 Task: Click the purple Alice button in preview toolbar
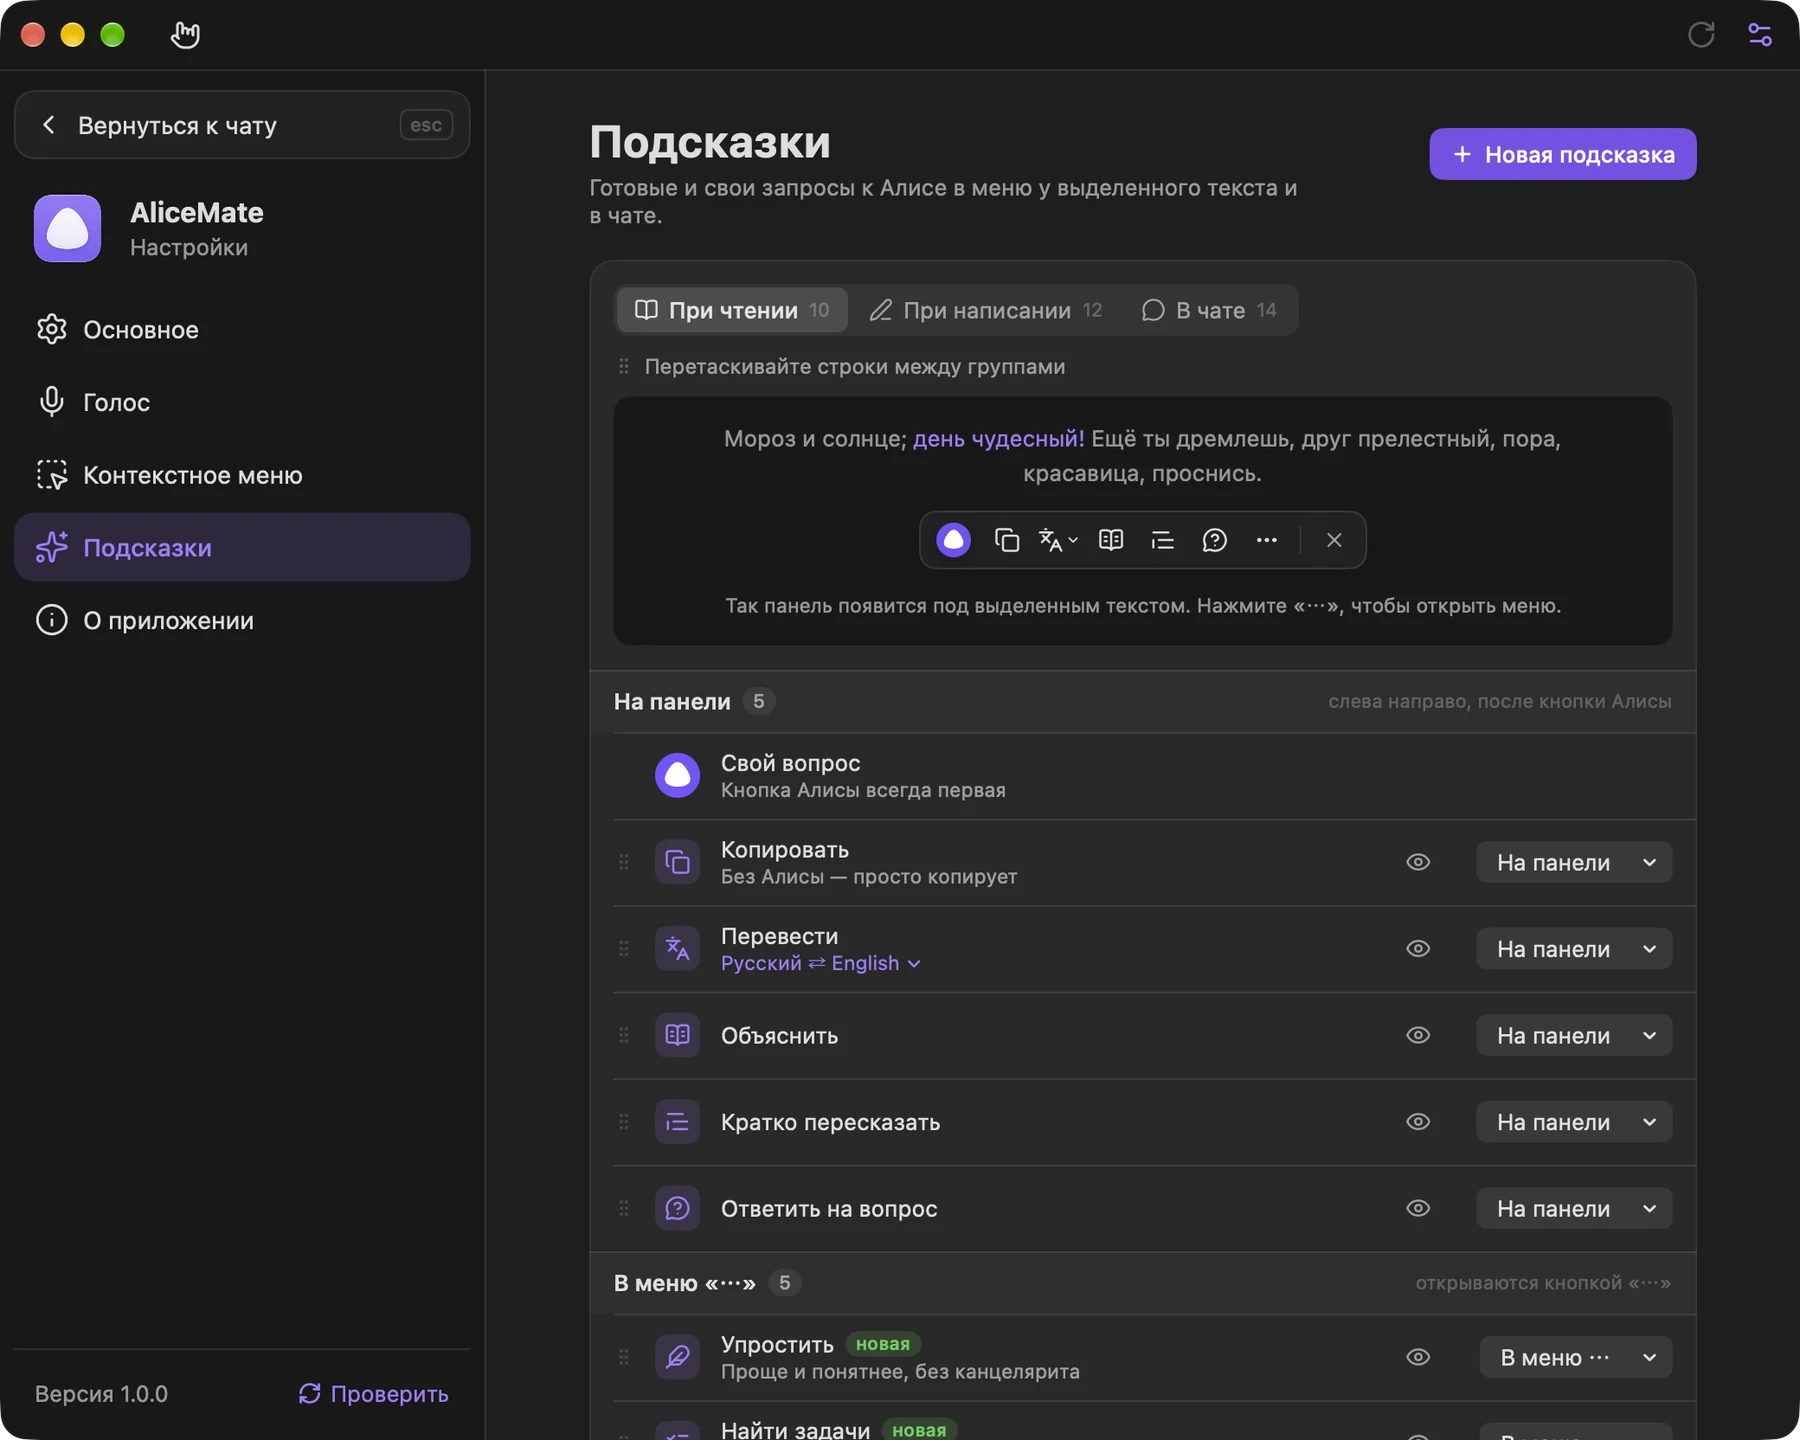[x=953, y=540]
